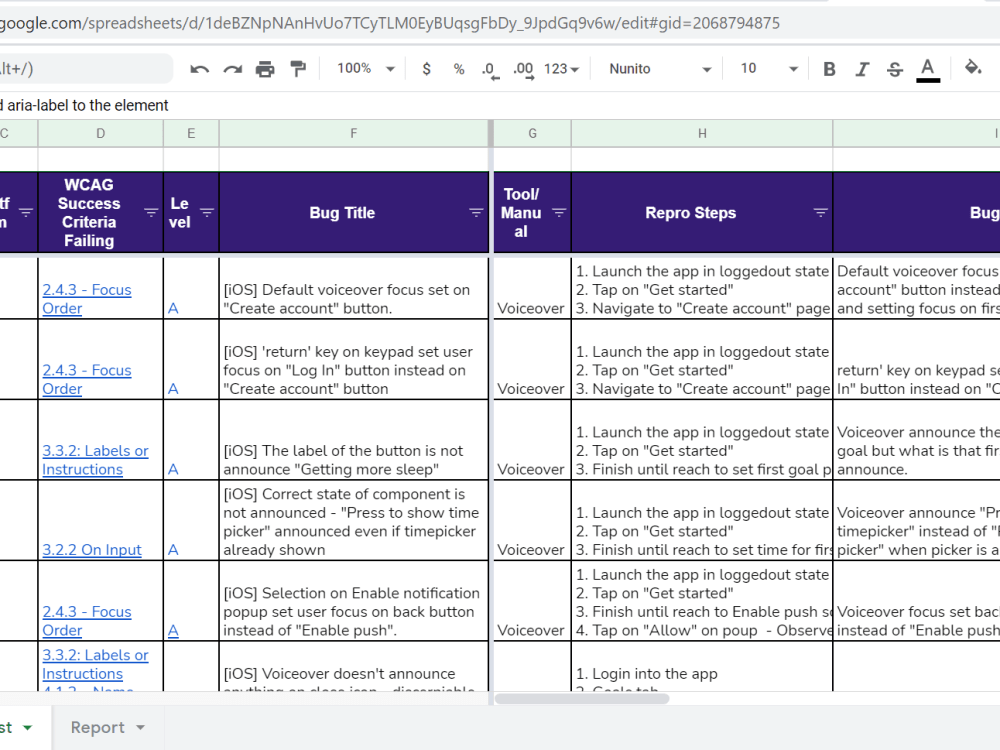Open 2.4.3 Focus Order link in 'return' key row

pos(87,379)
